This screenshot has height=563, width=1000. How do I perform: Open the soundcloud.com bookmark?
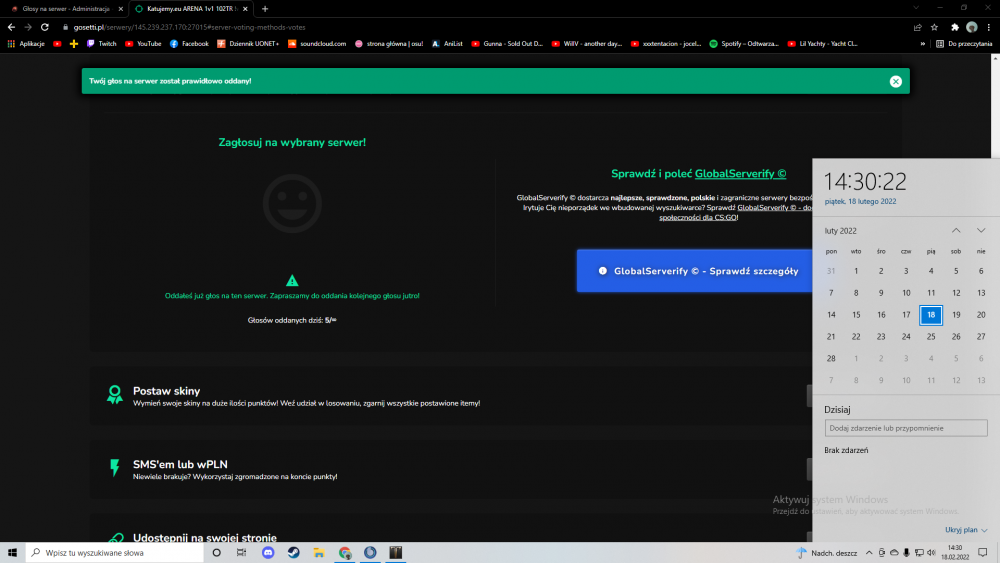click(317, 44)
